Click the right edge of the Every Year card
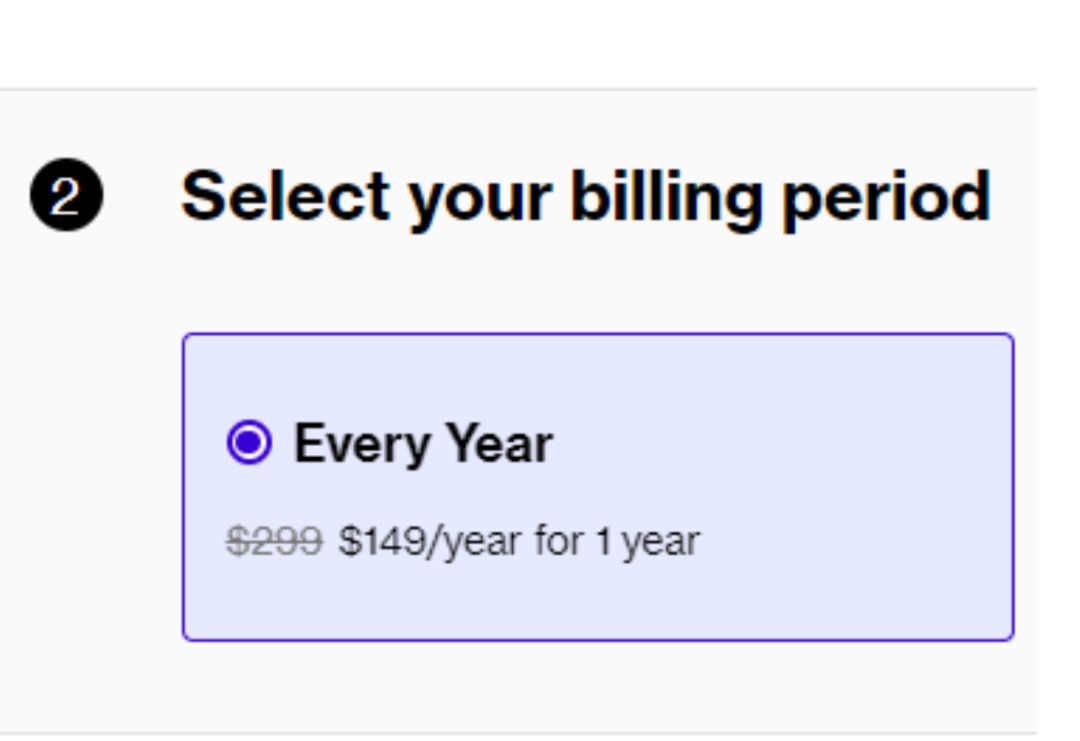This screenshot has width=1080, height=741. tap(1013, 487)
